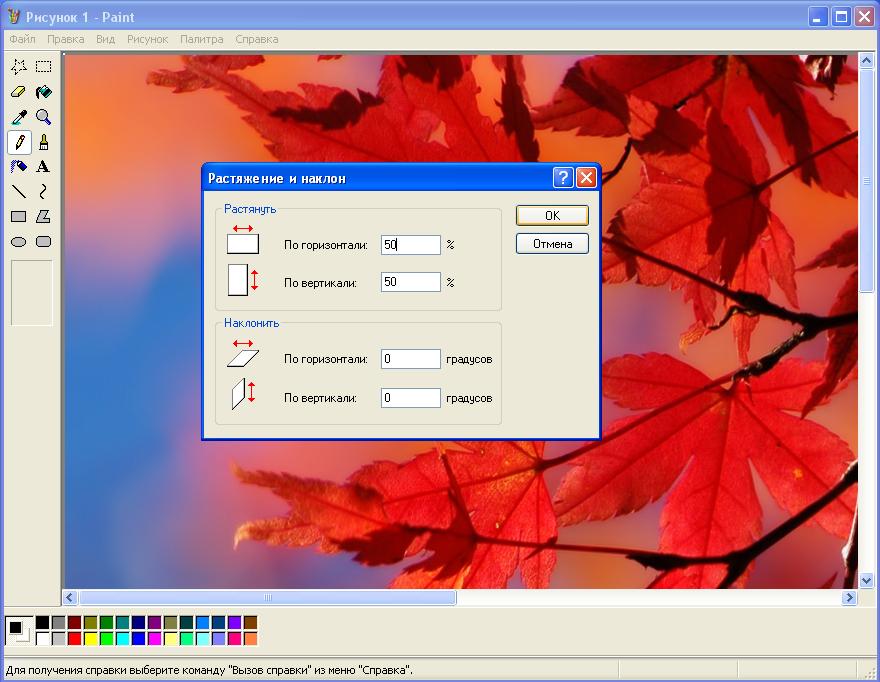The image size is (880, 682).
Task: Select the Airbrush spray tool
Action: [18, 167]
